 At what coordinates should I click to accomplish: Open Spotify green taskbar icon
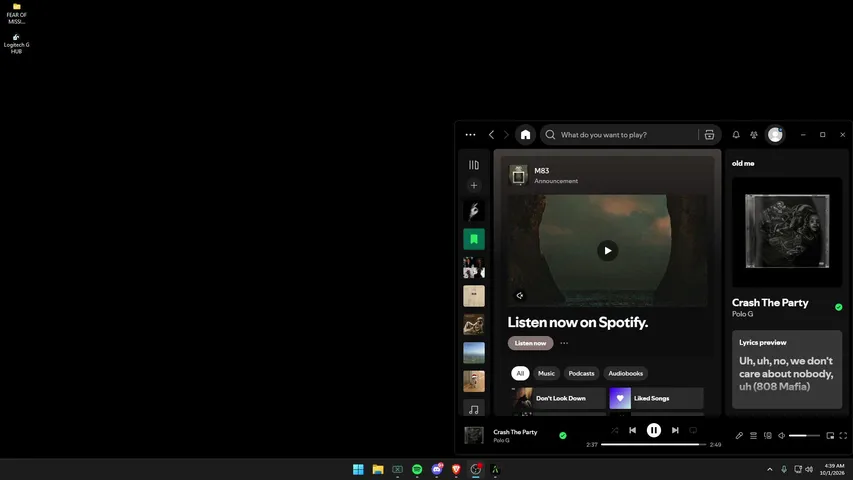[417, 469]
